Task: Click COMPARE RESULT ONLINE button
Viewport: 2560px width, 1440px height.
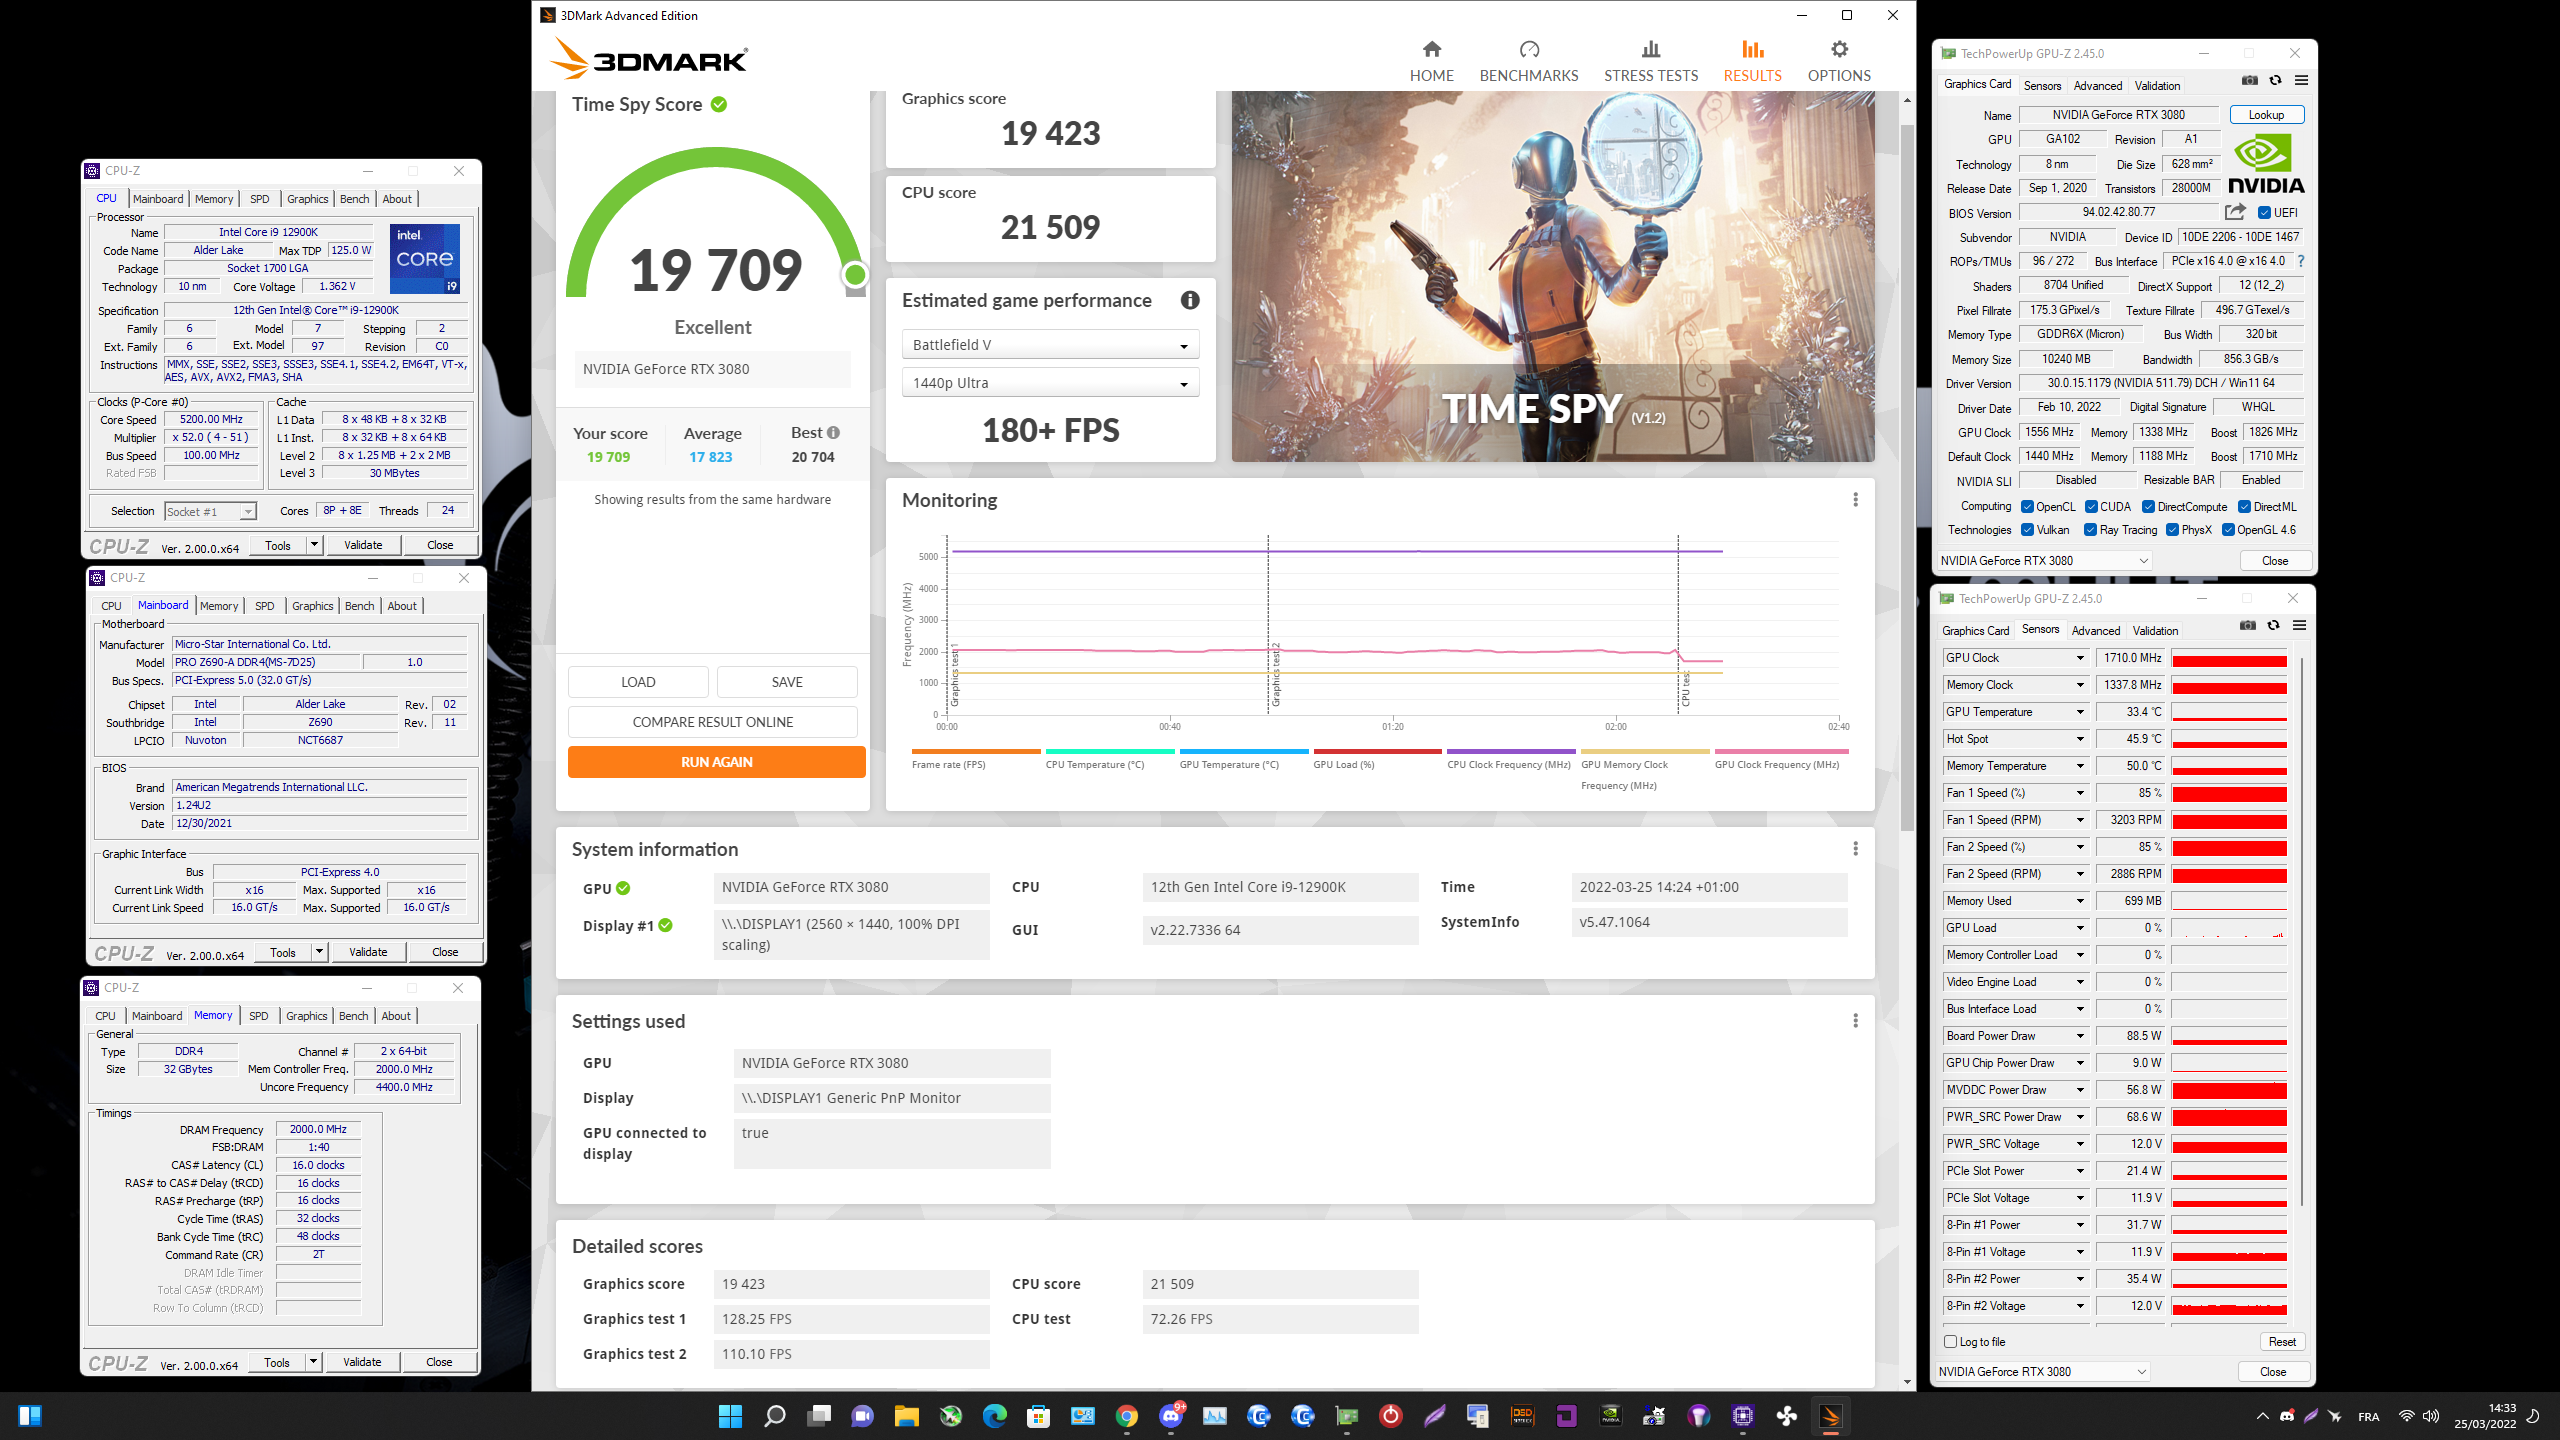Action: (712, 722)
